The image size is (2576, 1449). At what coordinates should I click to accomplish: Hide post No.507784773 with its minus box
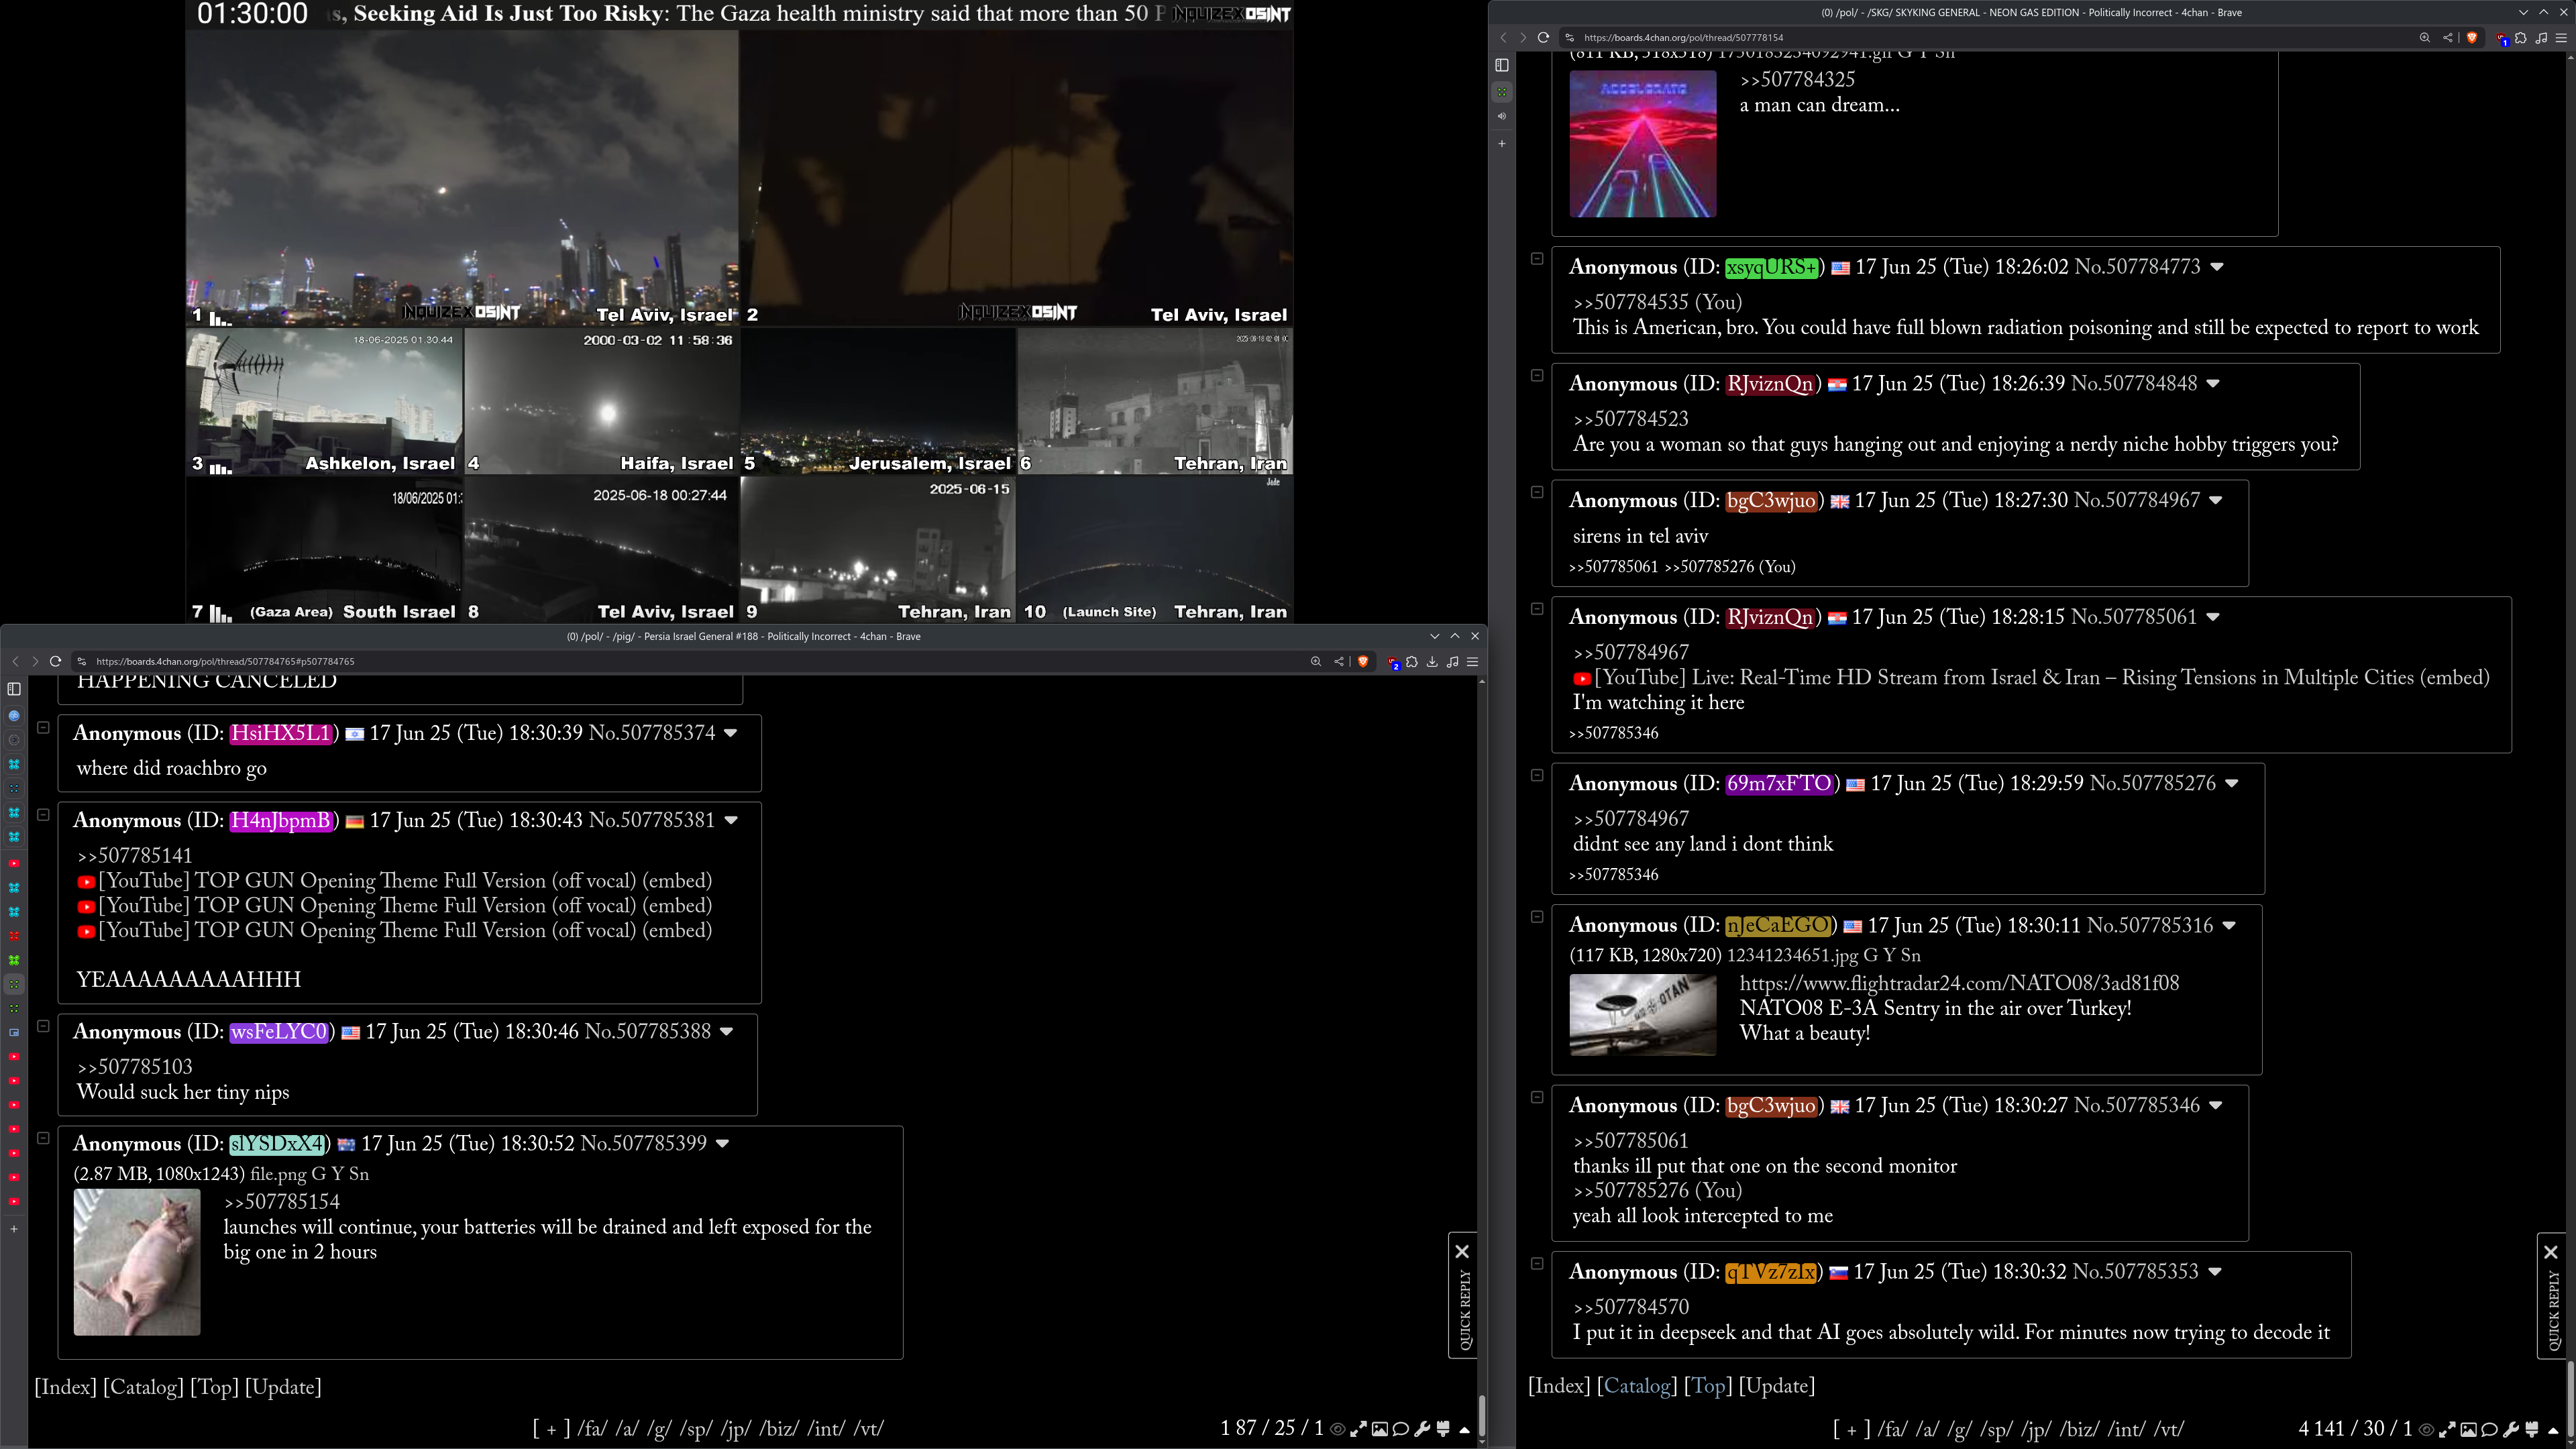coord(1537,259)
